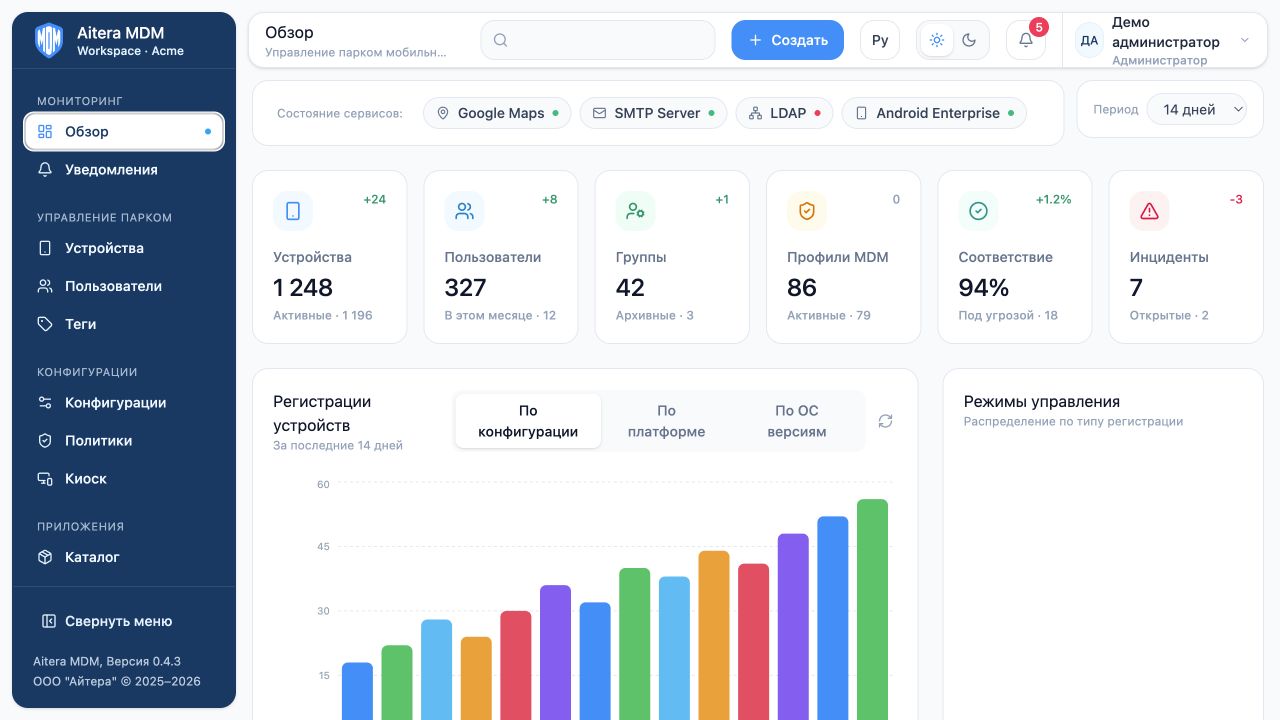Click the map pin icon in Google Maps chip
1280x720 pixels.
[x=443, y=113]
